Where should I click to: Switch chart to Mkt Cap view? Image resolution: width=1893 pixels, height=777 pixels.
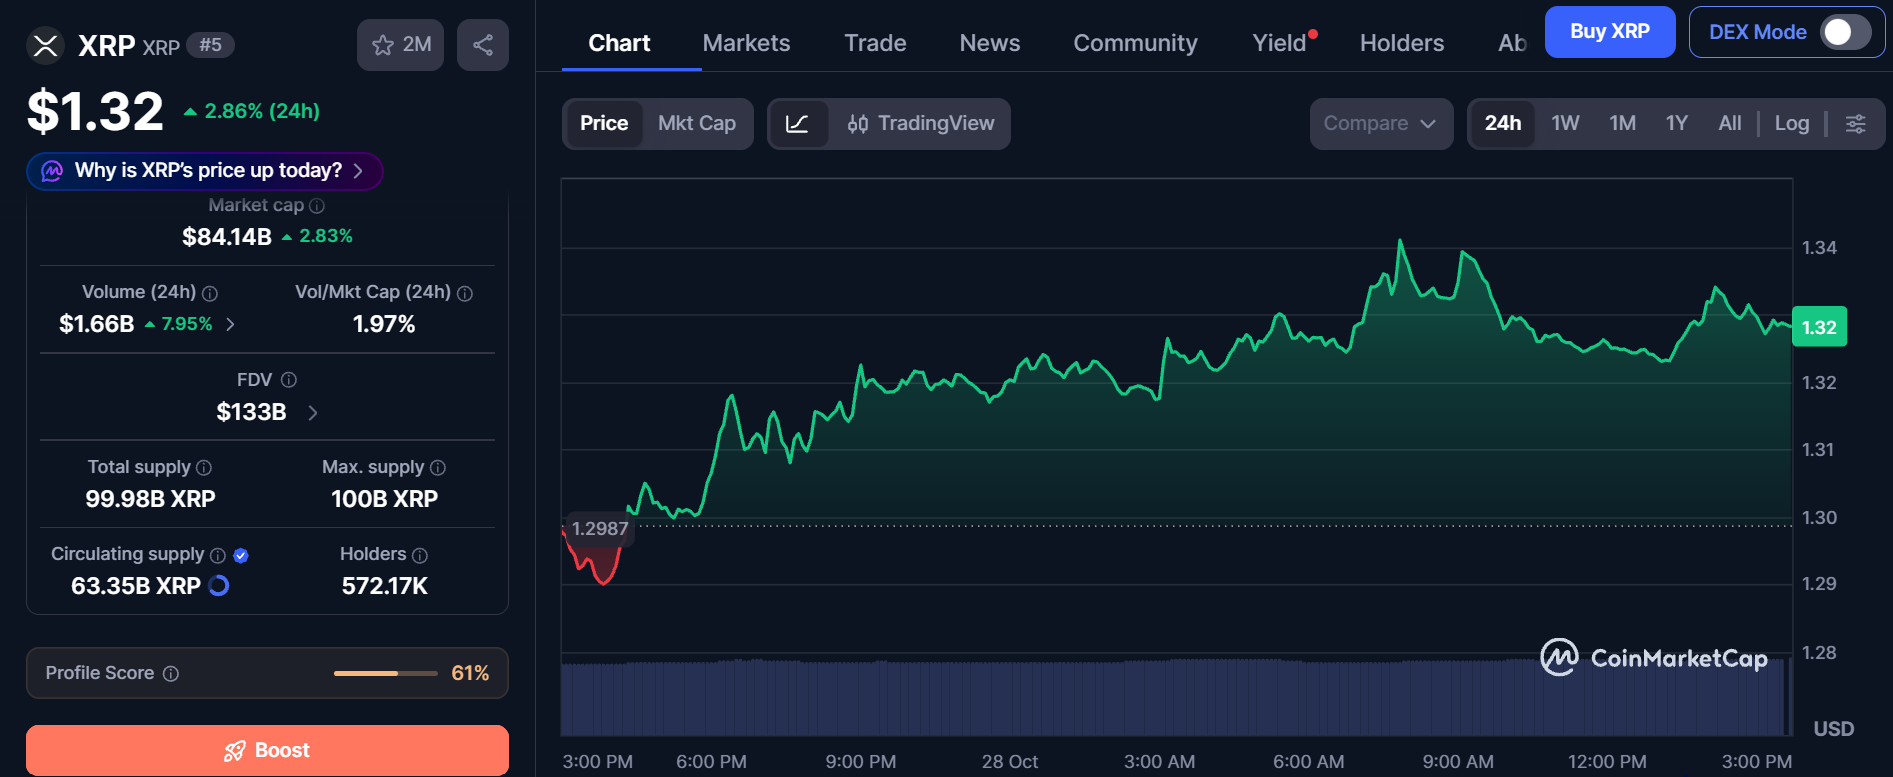697,124
